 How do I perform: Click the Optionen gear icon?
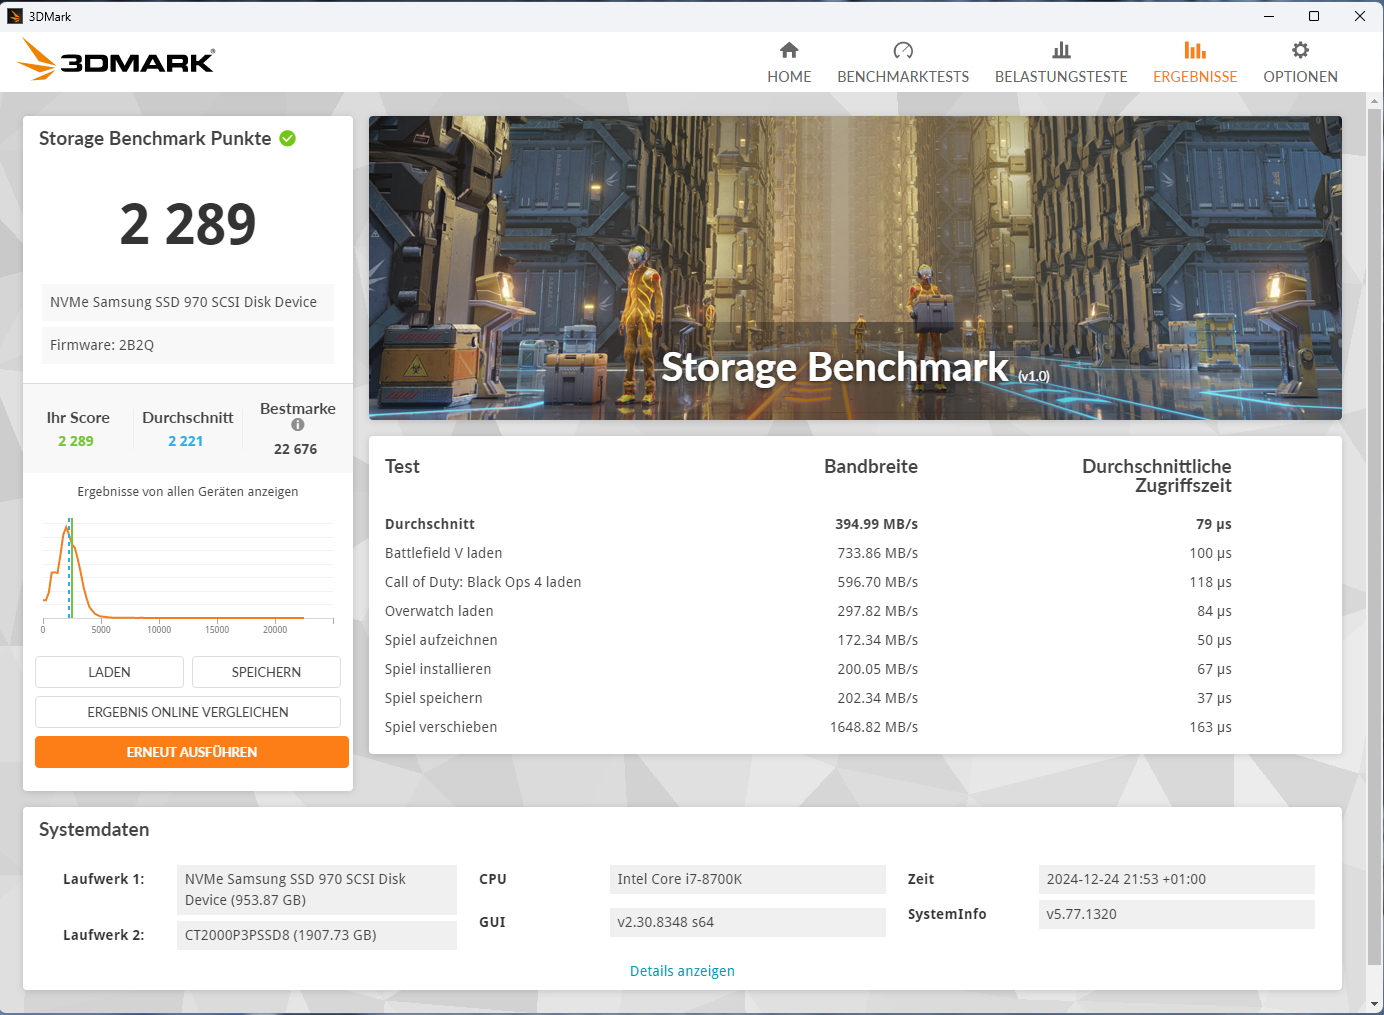1300,50
